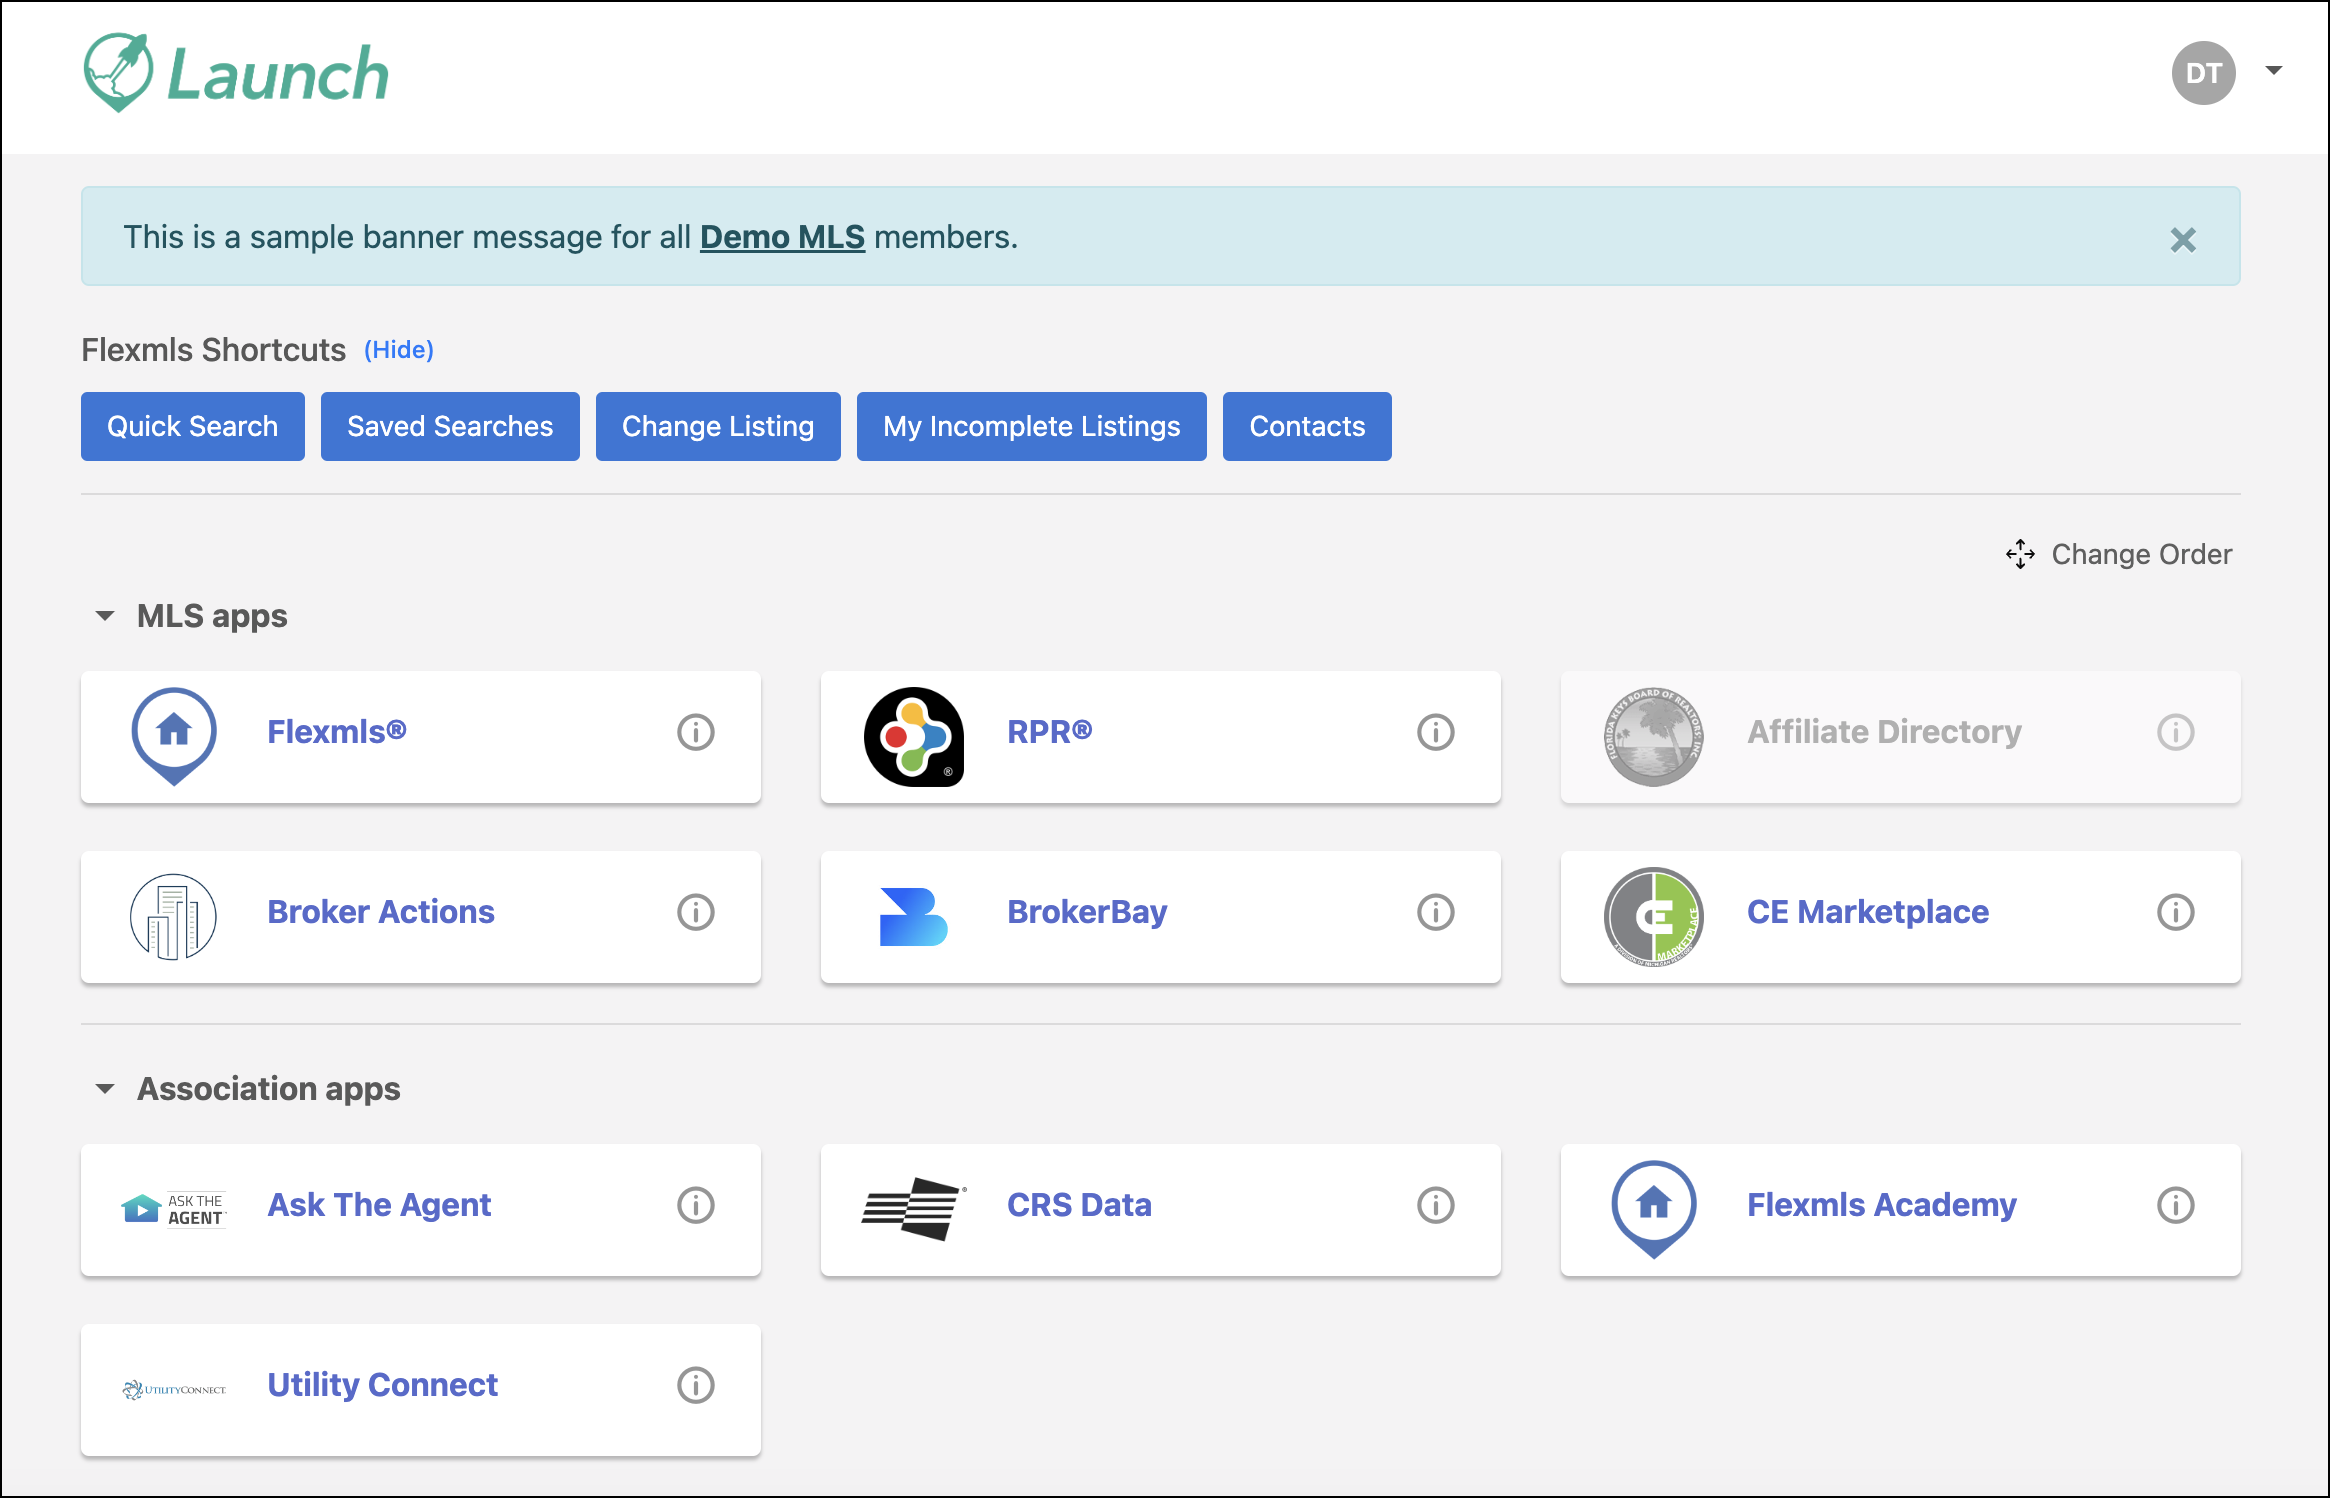Click the RPR® colorful logo icon
The image size is (2330, 1498).
pyautogui.click(x=914, y=737)
